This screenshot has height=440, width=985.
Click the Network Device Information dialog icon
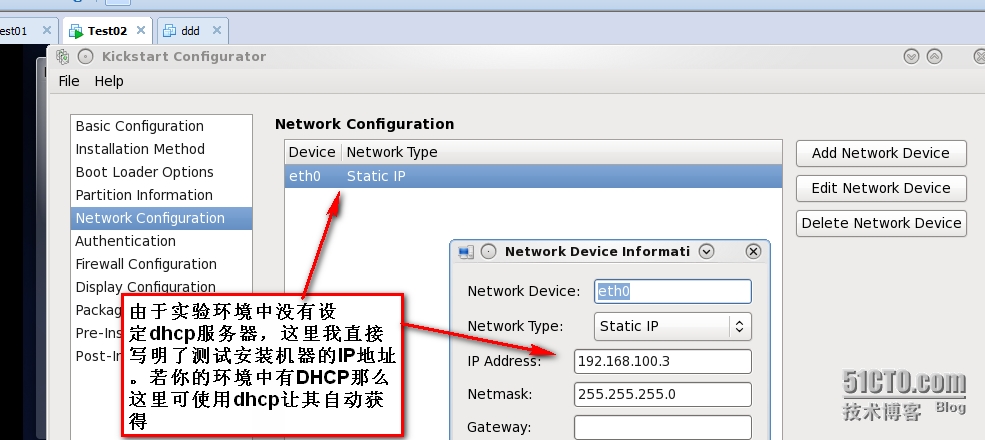tap(465, 251)
